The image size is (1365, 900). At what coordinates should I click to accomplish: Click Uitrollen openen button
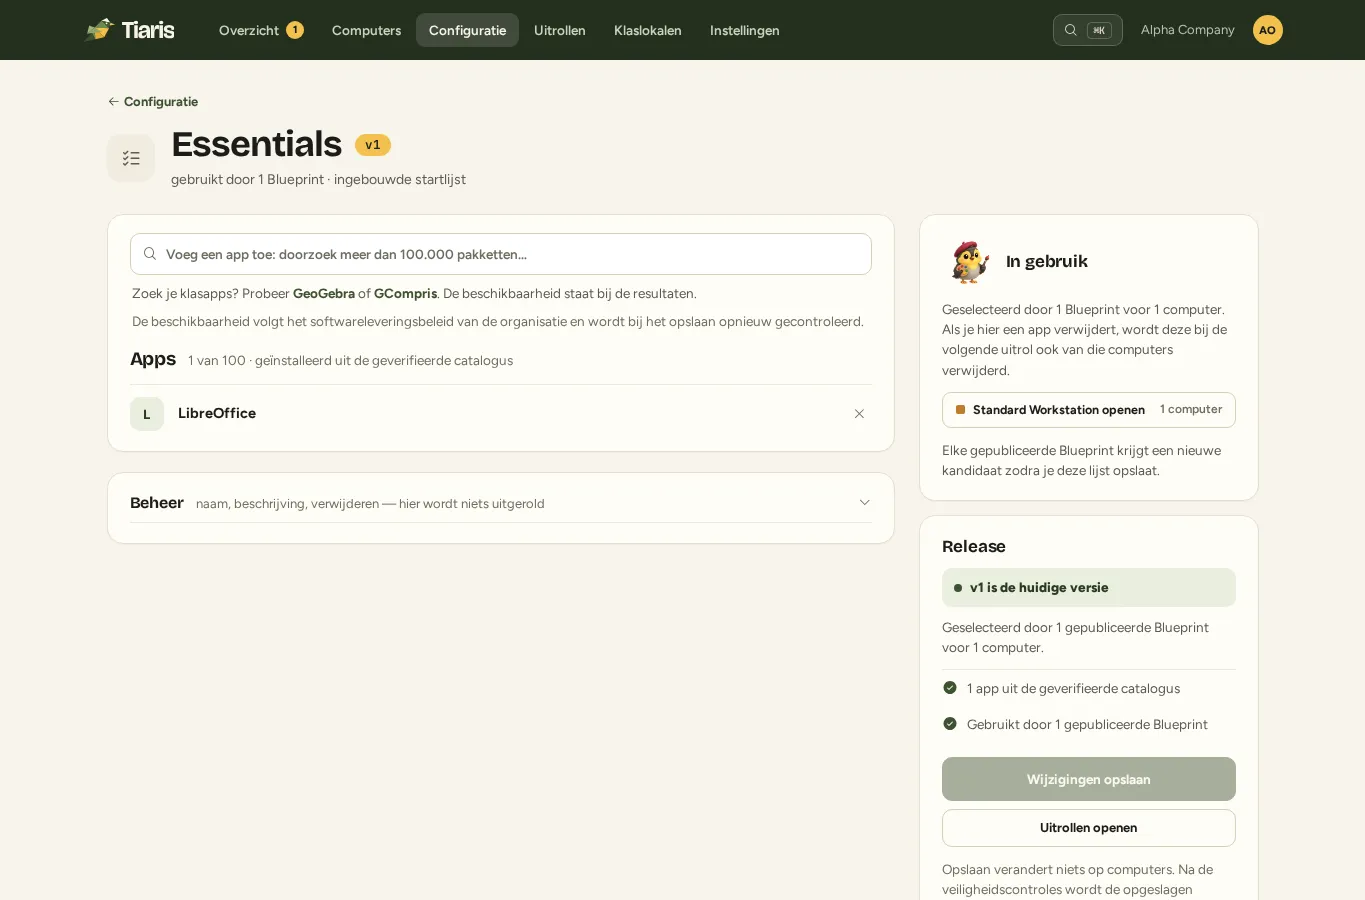1089,828
